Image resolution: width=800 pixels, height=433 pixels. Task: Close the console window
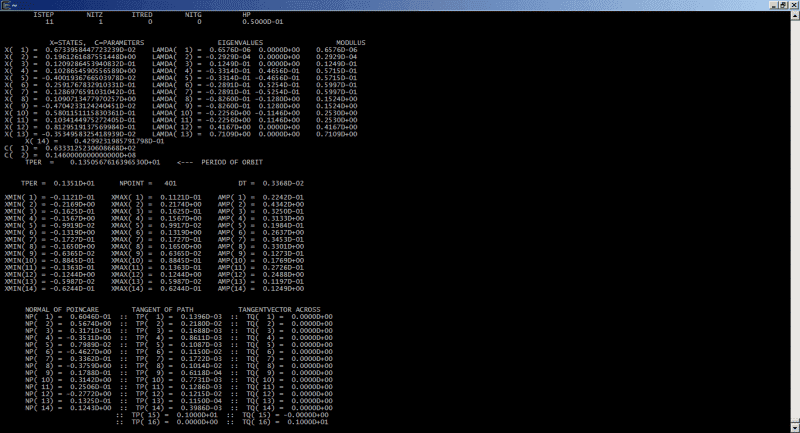point(792,3)
